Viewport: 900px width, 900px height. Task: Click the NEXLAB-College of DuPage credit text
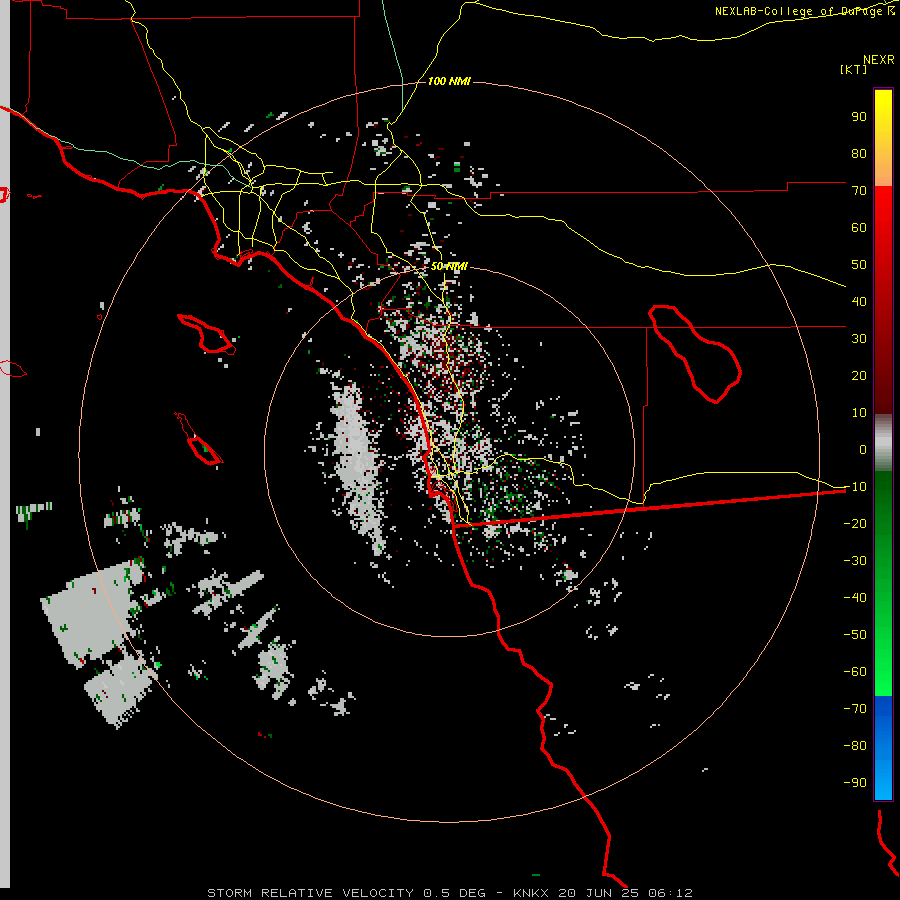(804, 11)
